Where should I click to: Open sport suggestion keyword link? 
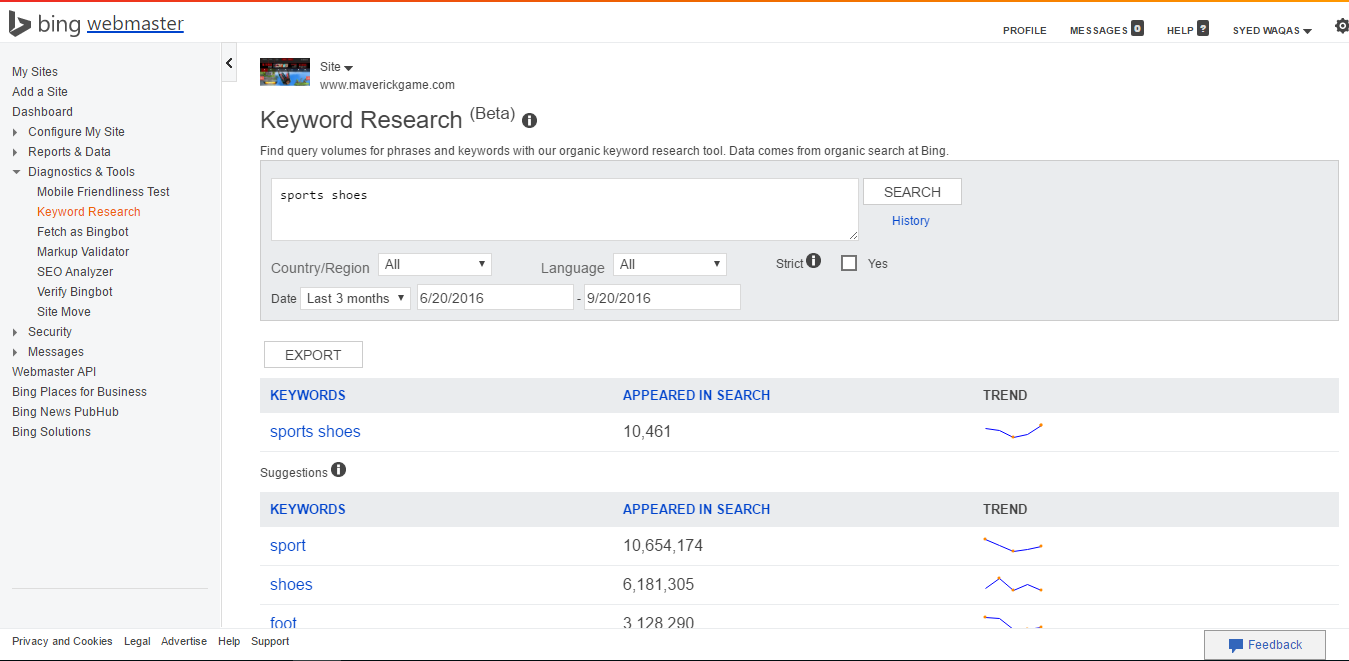(x=288, y=546)
